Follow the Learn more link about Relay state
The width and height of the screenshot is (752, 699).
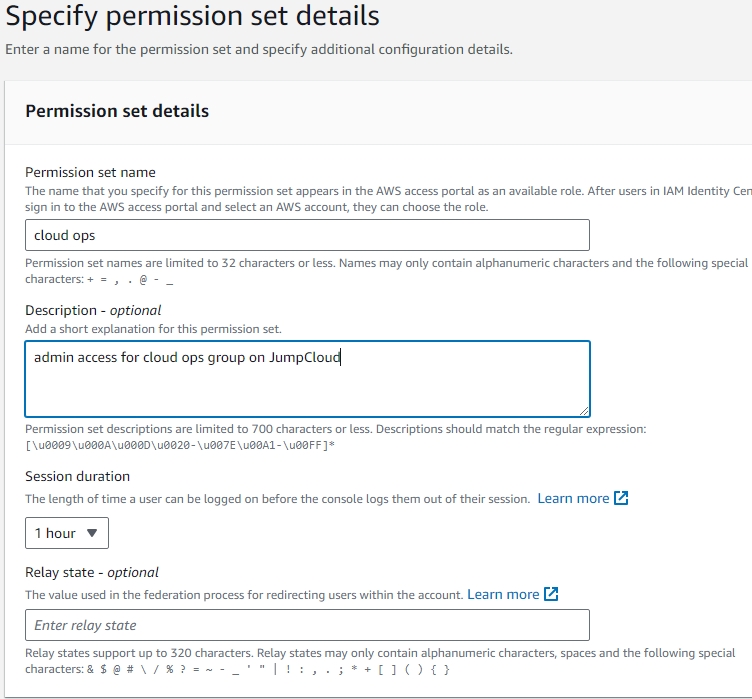click(x=503, y=594)
